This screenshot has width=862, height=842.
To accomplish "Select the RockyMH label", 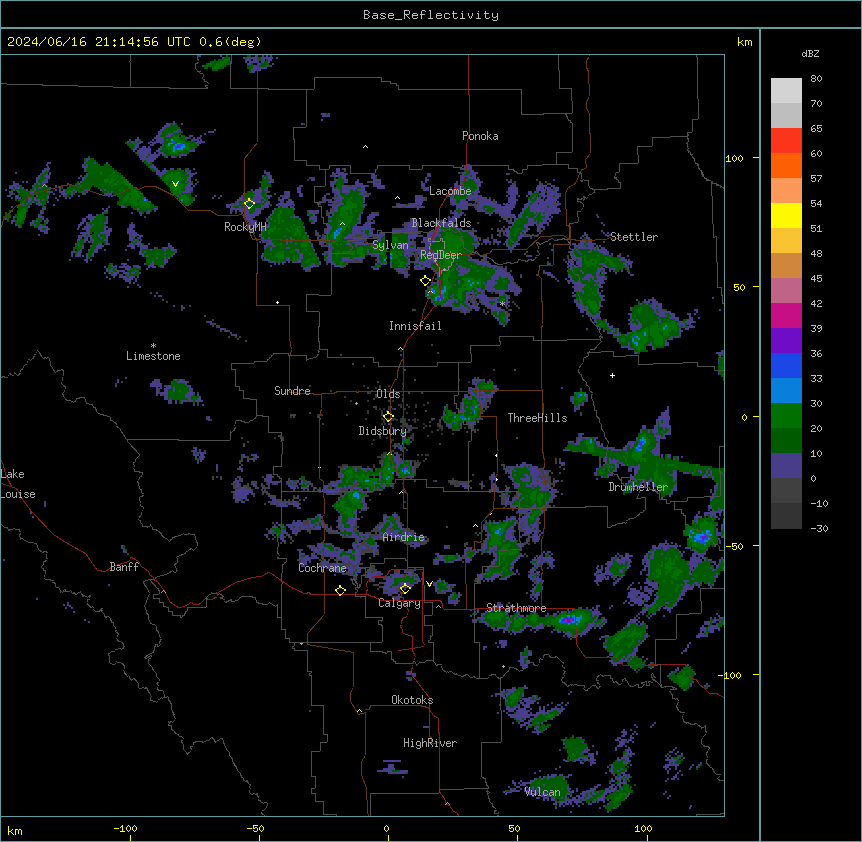I will click(245, 227).
